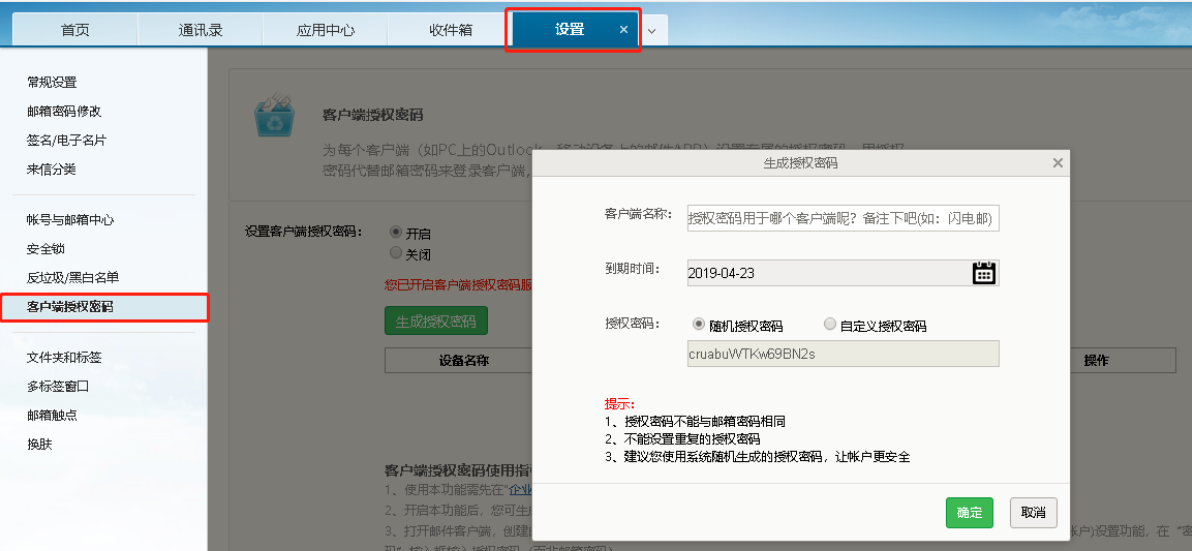Open 邮箱密码修改 in the sidebar

pyautogui.click(x=64, y=111)
